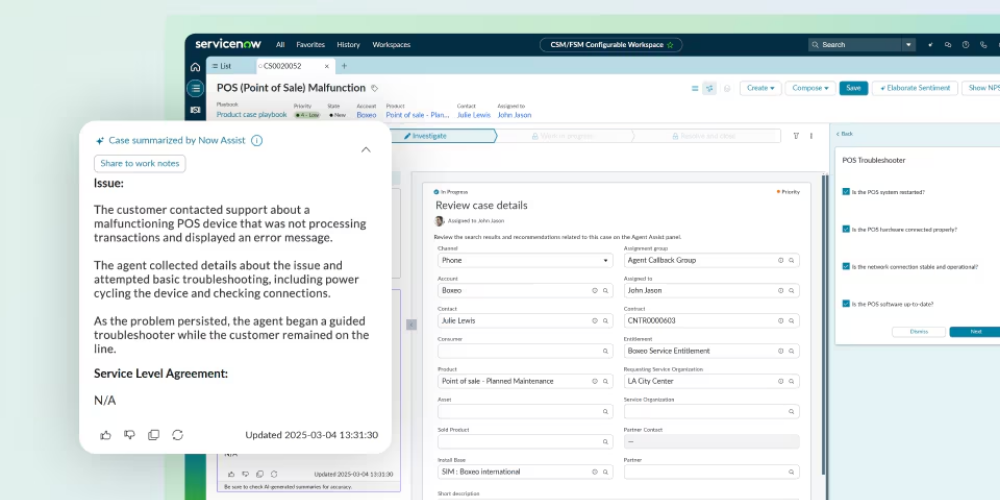Open the Favorites menu
The height and width of the screenshot is (500, 1000).
311,45
